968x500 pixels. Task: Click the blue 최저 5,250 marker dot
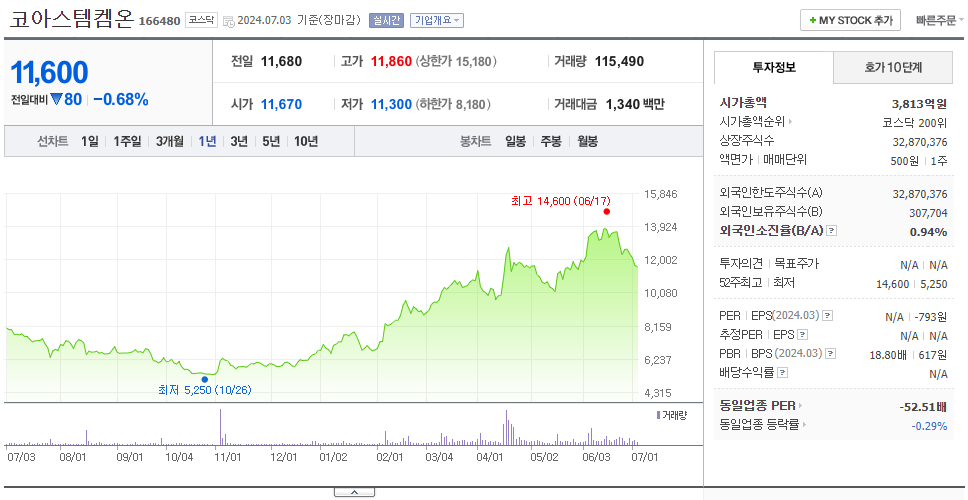pos(204,379)
